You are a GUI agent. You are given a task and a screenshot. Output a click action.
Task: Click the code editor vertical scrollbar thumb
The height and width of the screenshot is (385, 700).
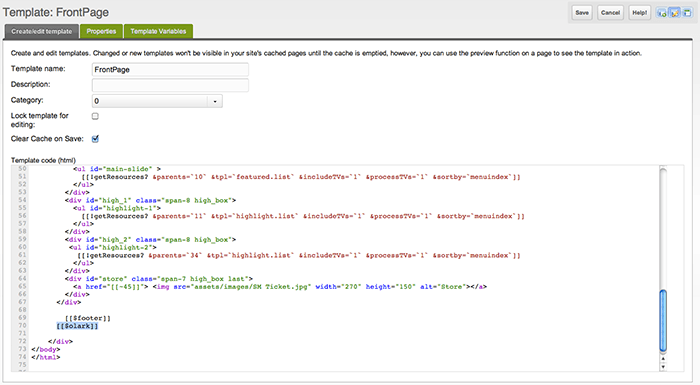663,321
